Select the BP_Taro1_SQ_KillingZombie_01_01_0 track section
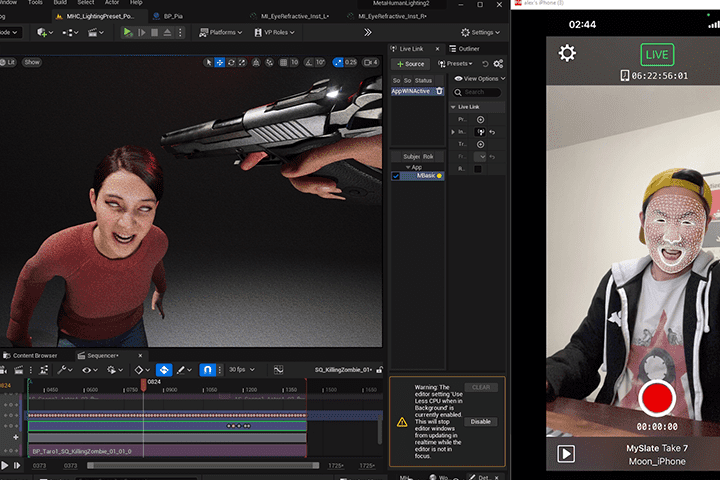 [167, 451]
